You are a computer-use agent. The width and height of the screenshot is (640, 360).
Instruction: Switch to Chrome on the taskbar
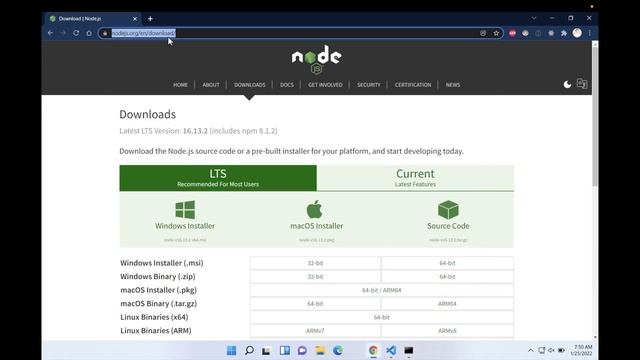[373, 350]
